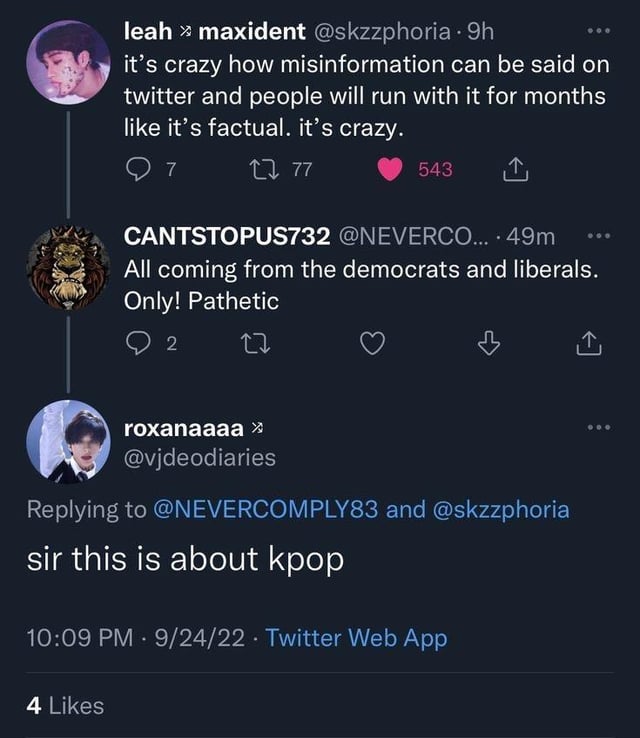The height and width of the screenshot is (738, 640).
Task: Open more options on roxanaaaa's tweet
Action: (x=597, y=428)
